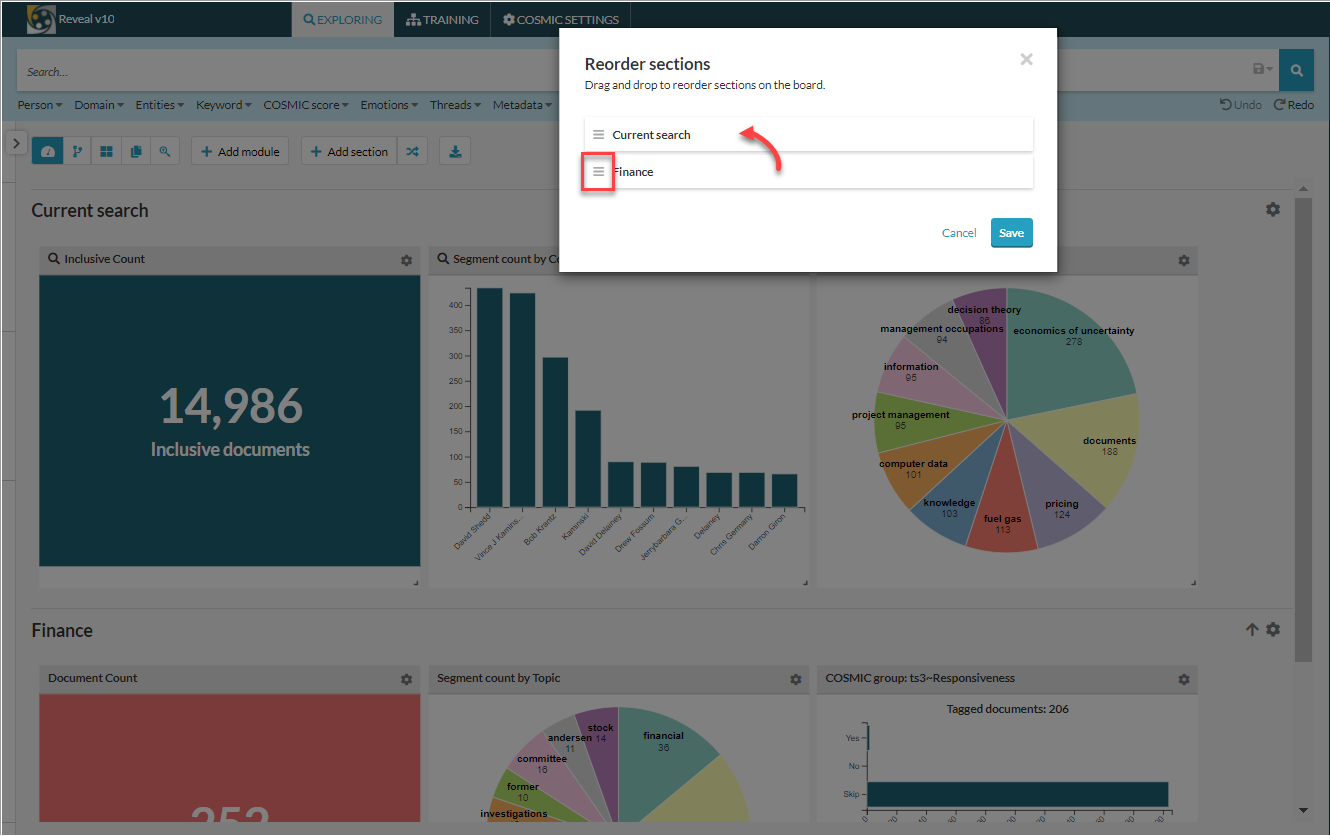The width and height of the screenshot is (1330, 836).
Task: Click the drag handle beside Current search
Action: coord(598,135)
